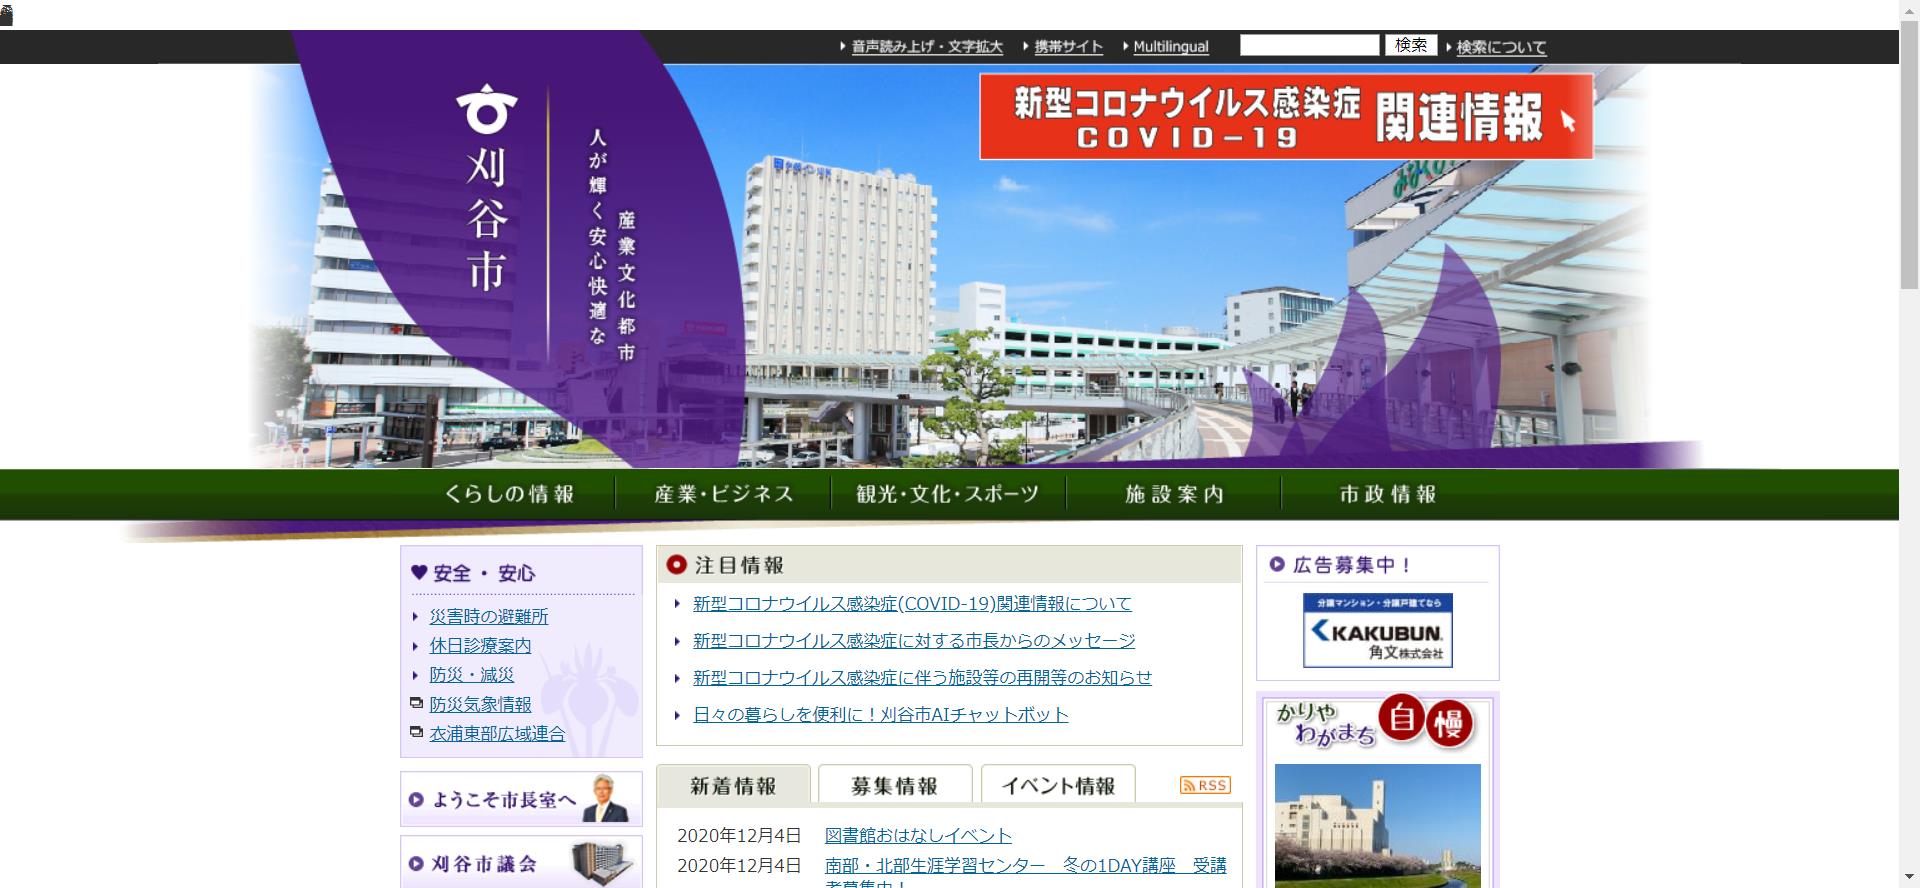This screenshot has height=888, width=1920.
Task: Click the ようこそ市長室へ banner
Action: coord(521,799)
